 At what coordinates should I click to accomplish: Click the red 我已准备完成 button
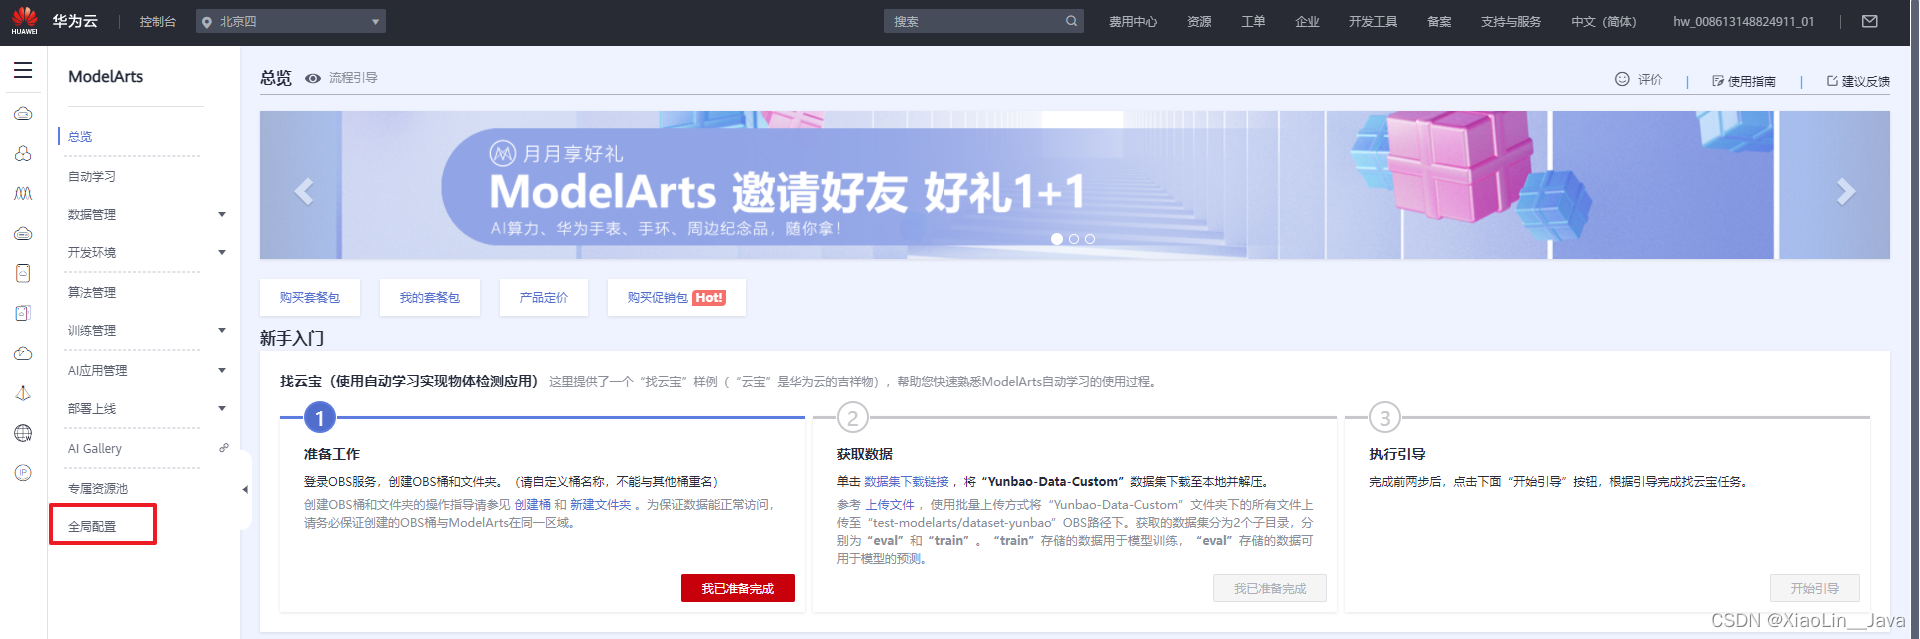tap(738, 588)
